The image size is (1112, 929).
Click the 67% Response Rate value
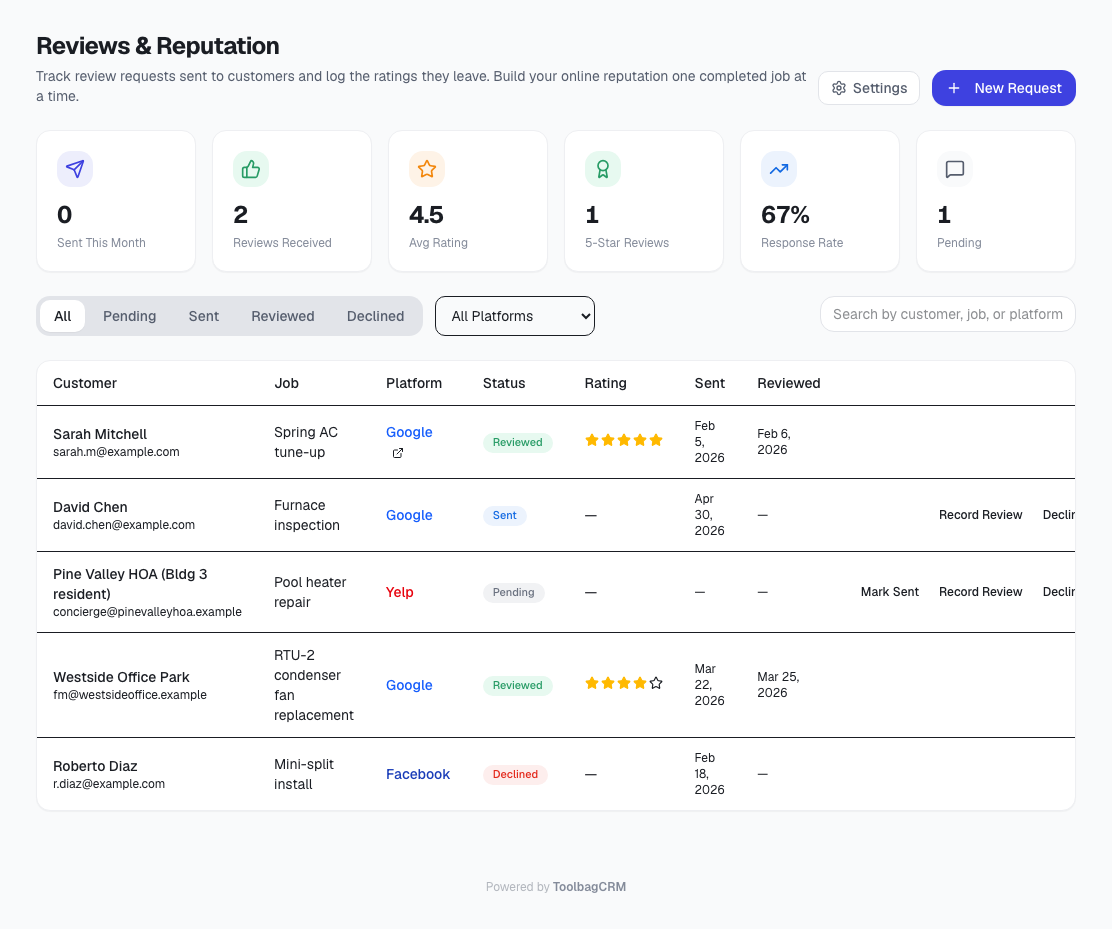(x=785, y=215)
